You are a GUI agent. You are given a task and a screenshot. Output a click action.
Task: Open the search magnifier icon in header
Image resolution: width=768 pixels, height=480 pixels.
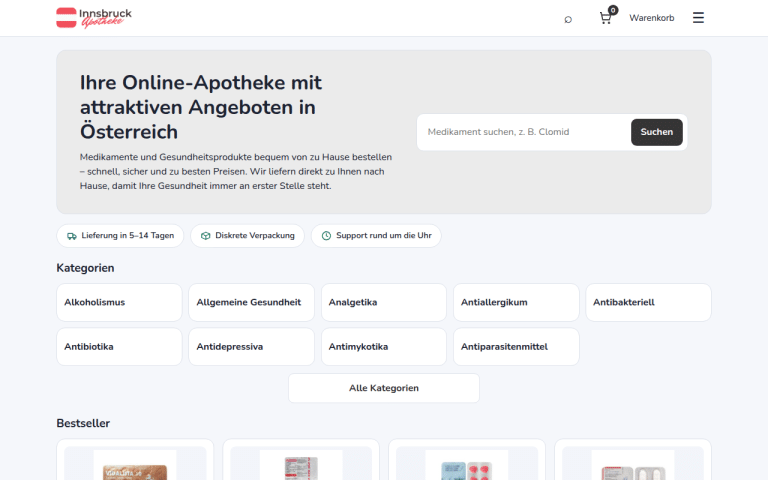tap(568, 19)
